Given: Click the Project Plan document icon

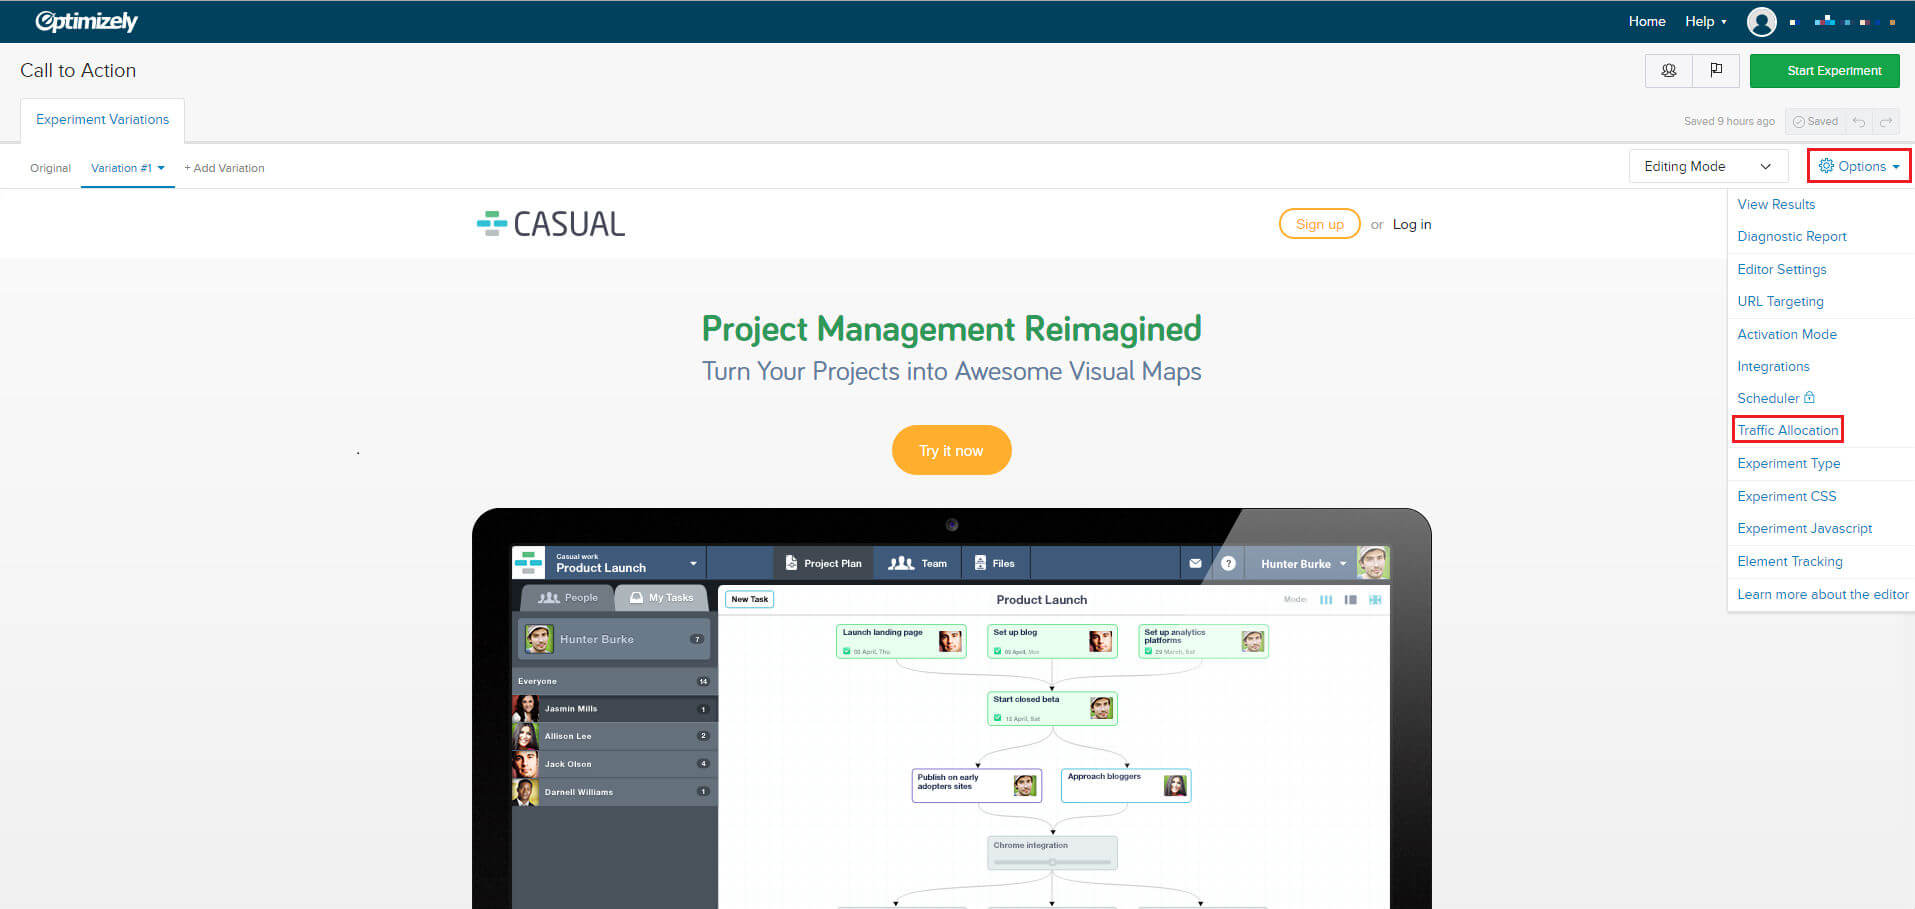Looking at the screenshot, I should tap(791, 563).
